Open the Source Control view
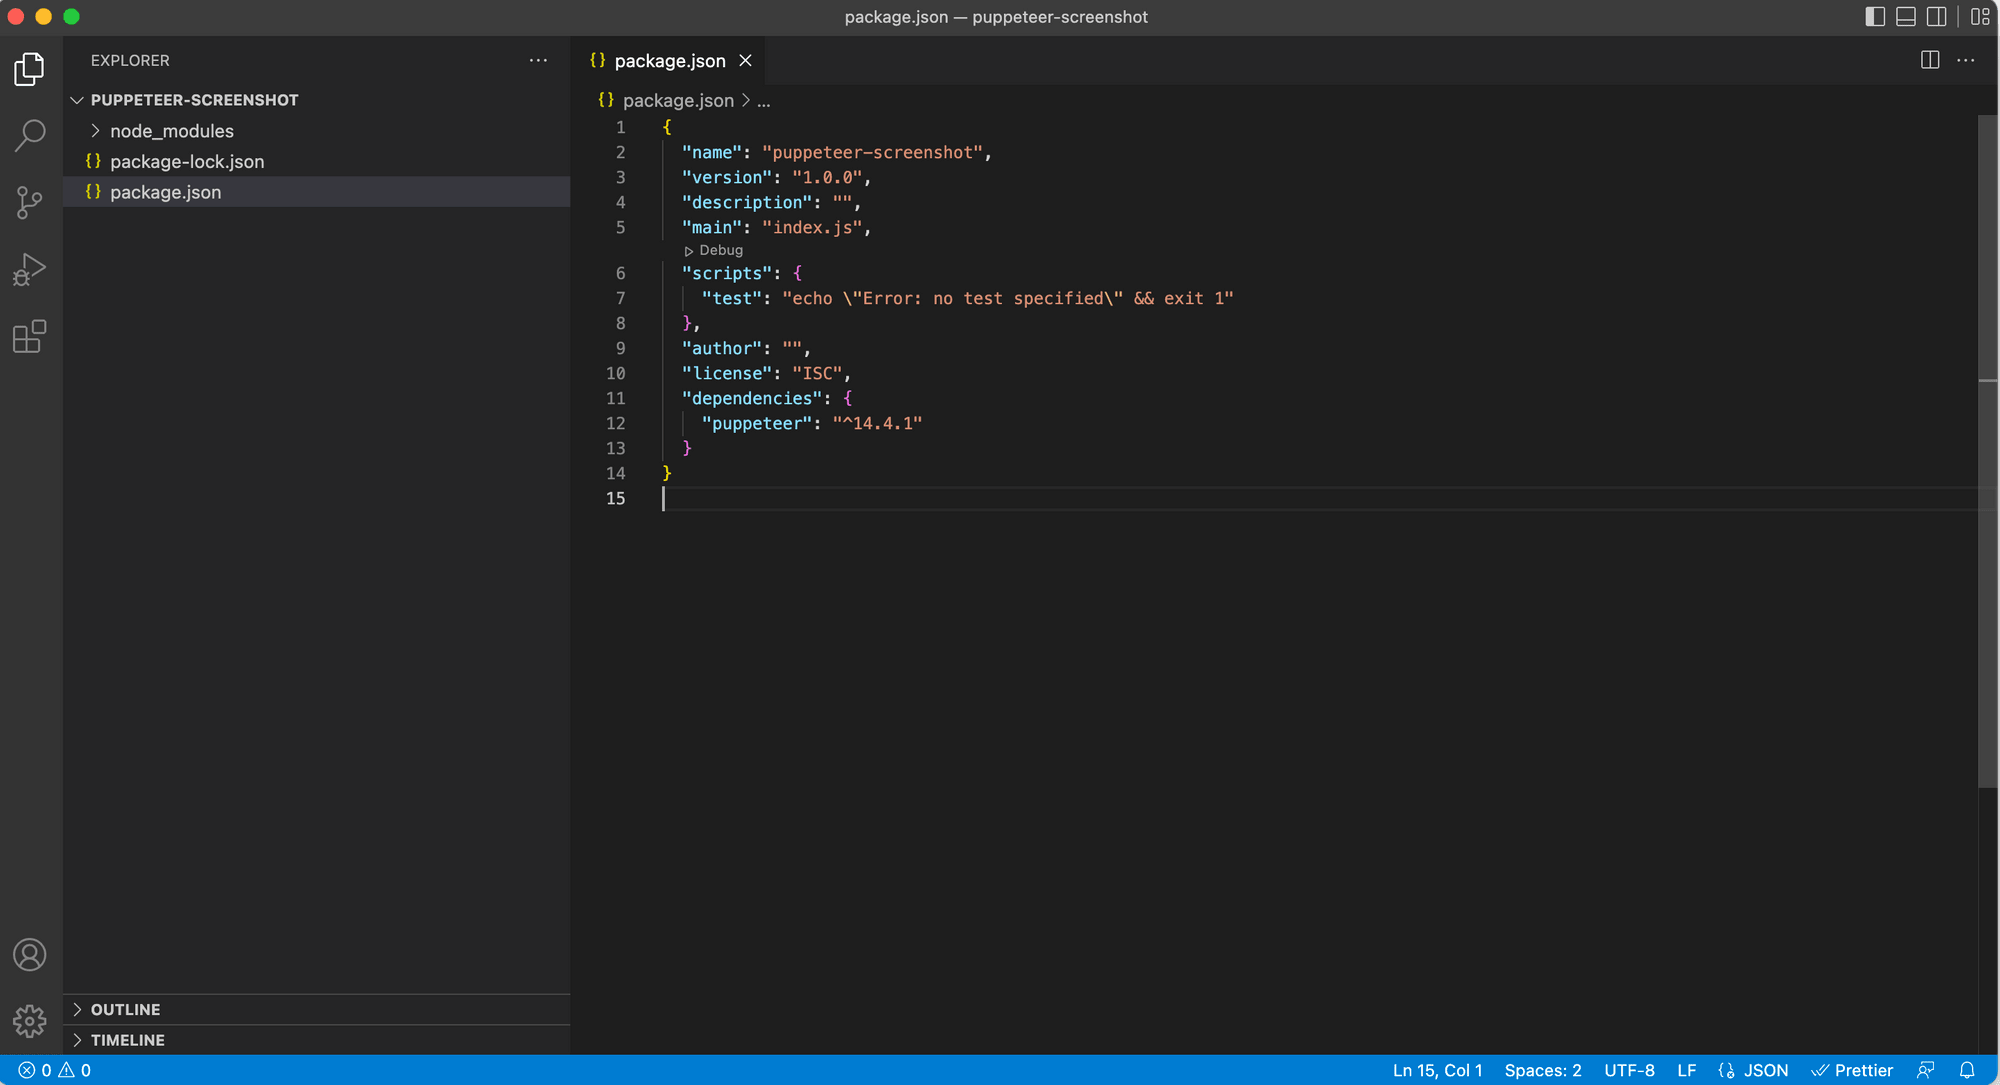 coord(30,203)
